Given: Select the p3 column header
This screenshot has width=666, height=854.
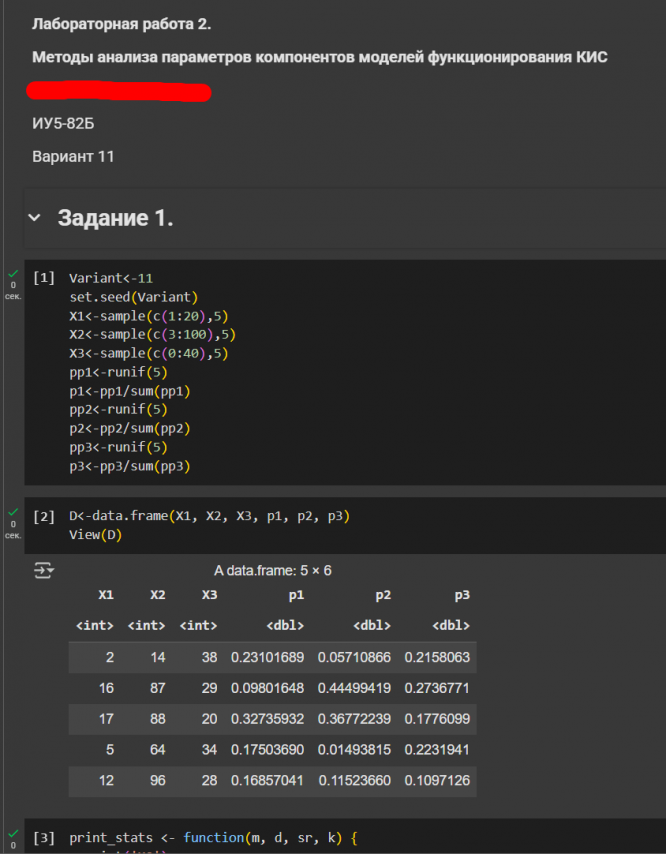Looking at the screenshot, I should [462, 595].
